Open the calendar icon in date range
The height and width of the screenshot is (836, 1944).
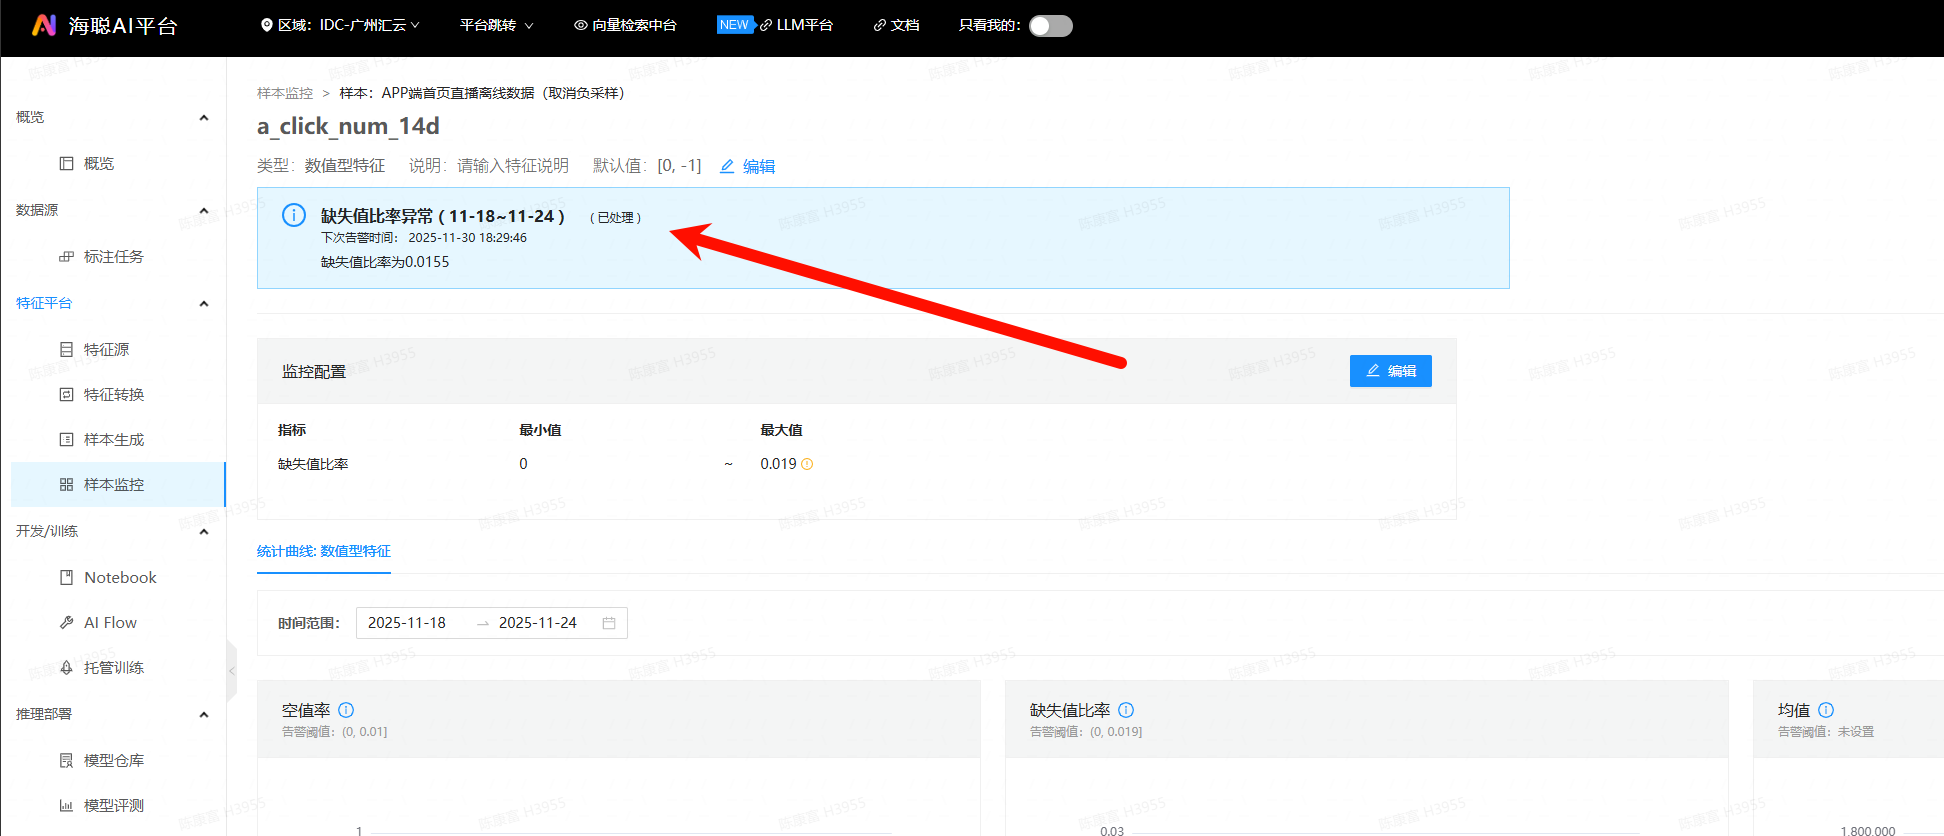point(609,623)
